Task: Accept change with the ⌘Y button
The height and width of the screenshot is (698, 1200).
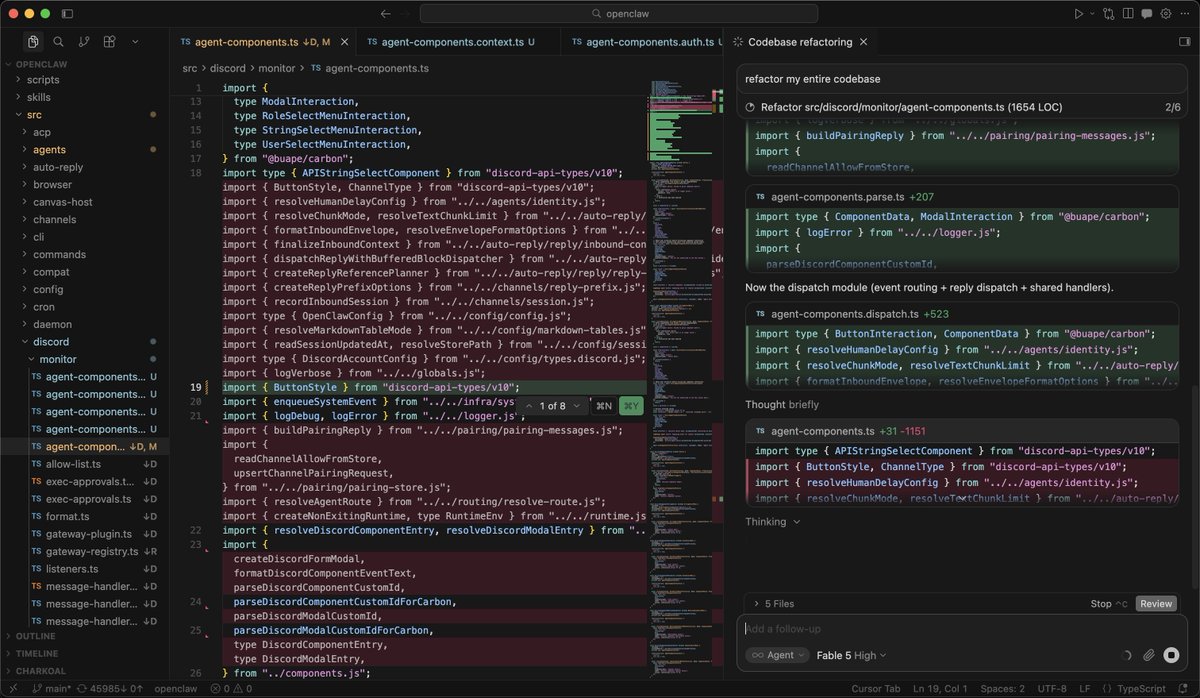Action: point(631,406)
